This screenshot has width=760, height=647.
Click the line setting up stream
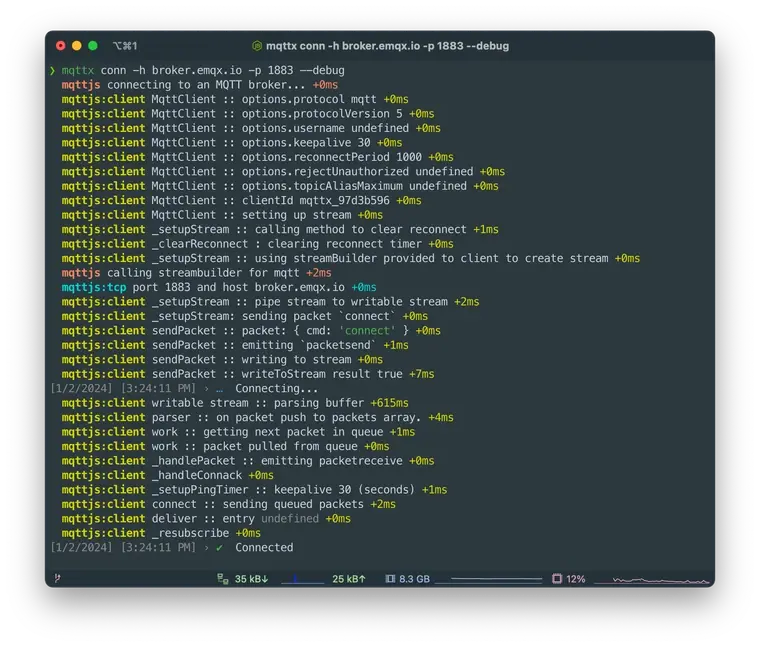[222, 215]
